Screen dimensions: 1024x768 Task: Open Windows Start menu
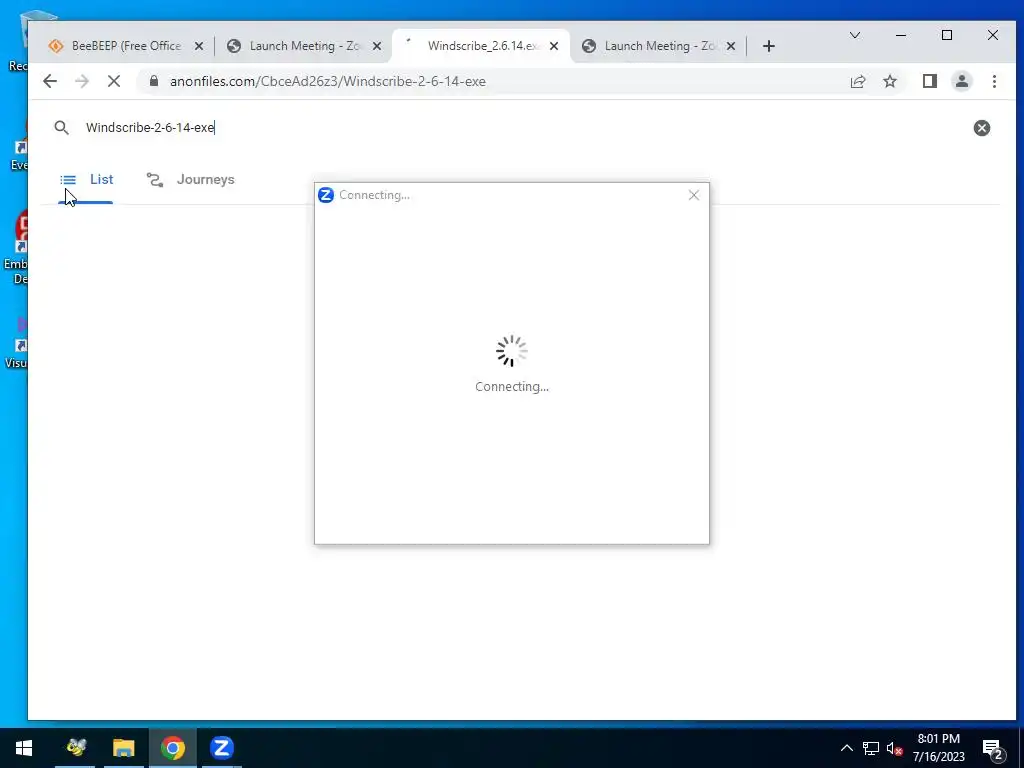click(x=24, y=748)
